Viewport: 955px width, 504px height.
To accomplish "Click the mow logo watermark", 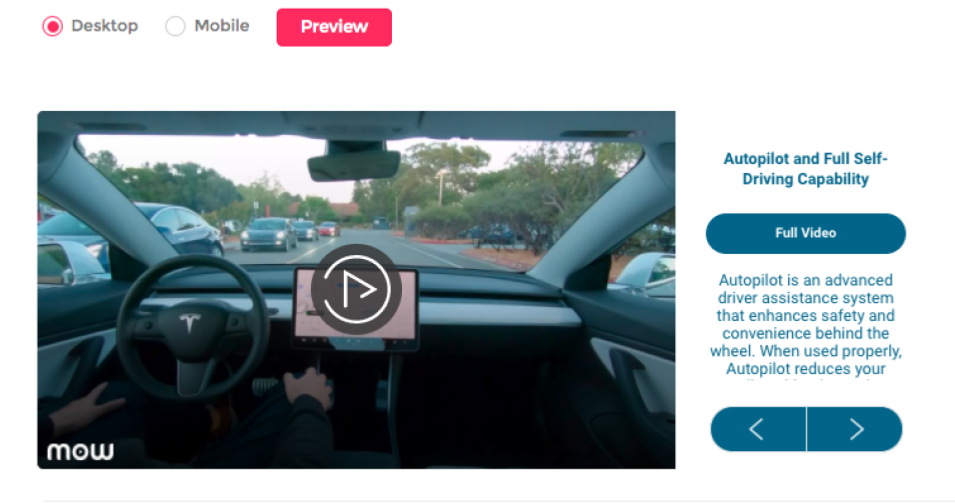I will click(x=80, y=451).
